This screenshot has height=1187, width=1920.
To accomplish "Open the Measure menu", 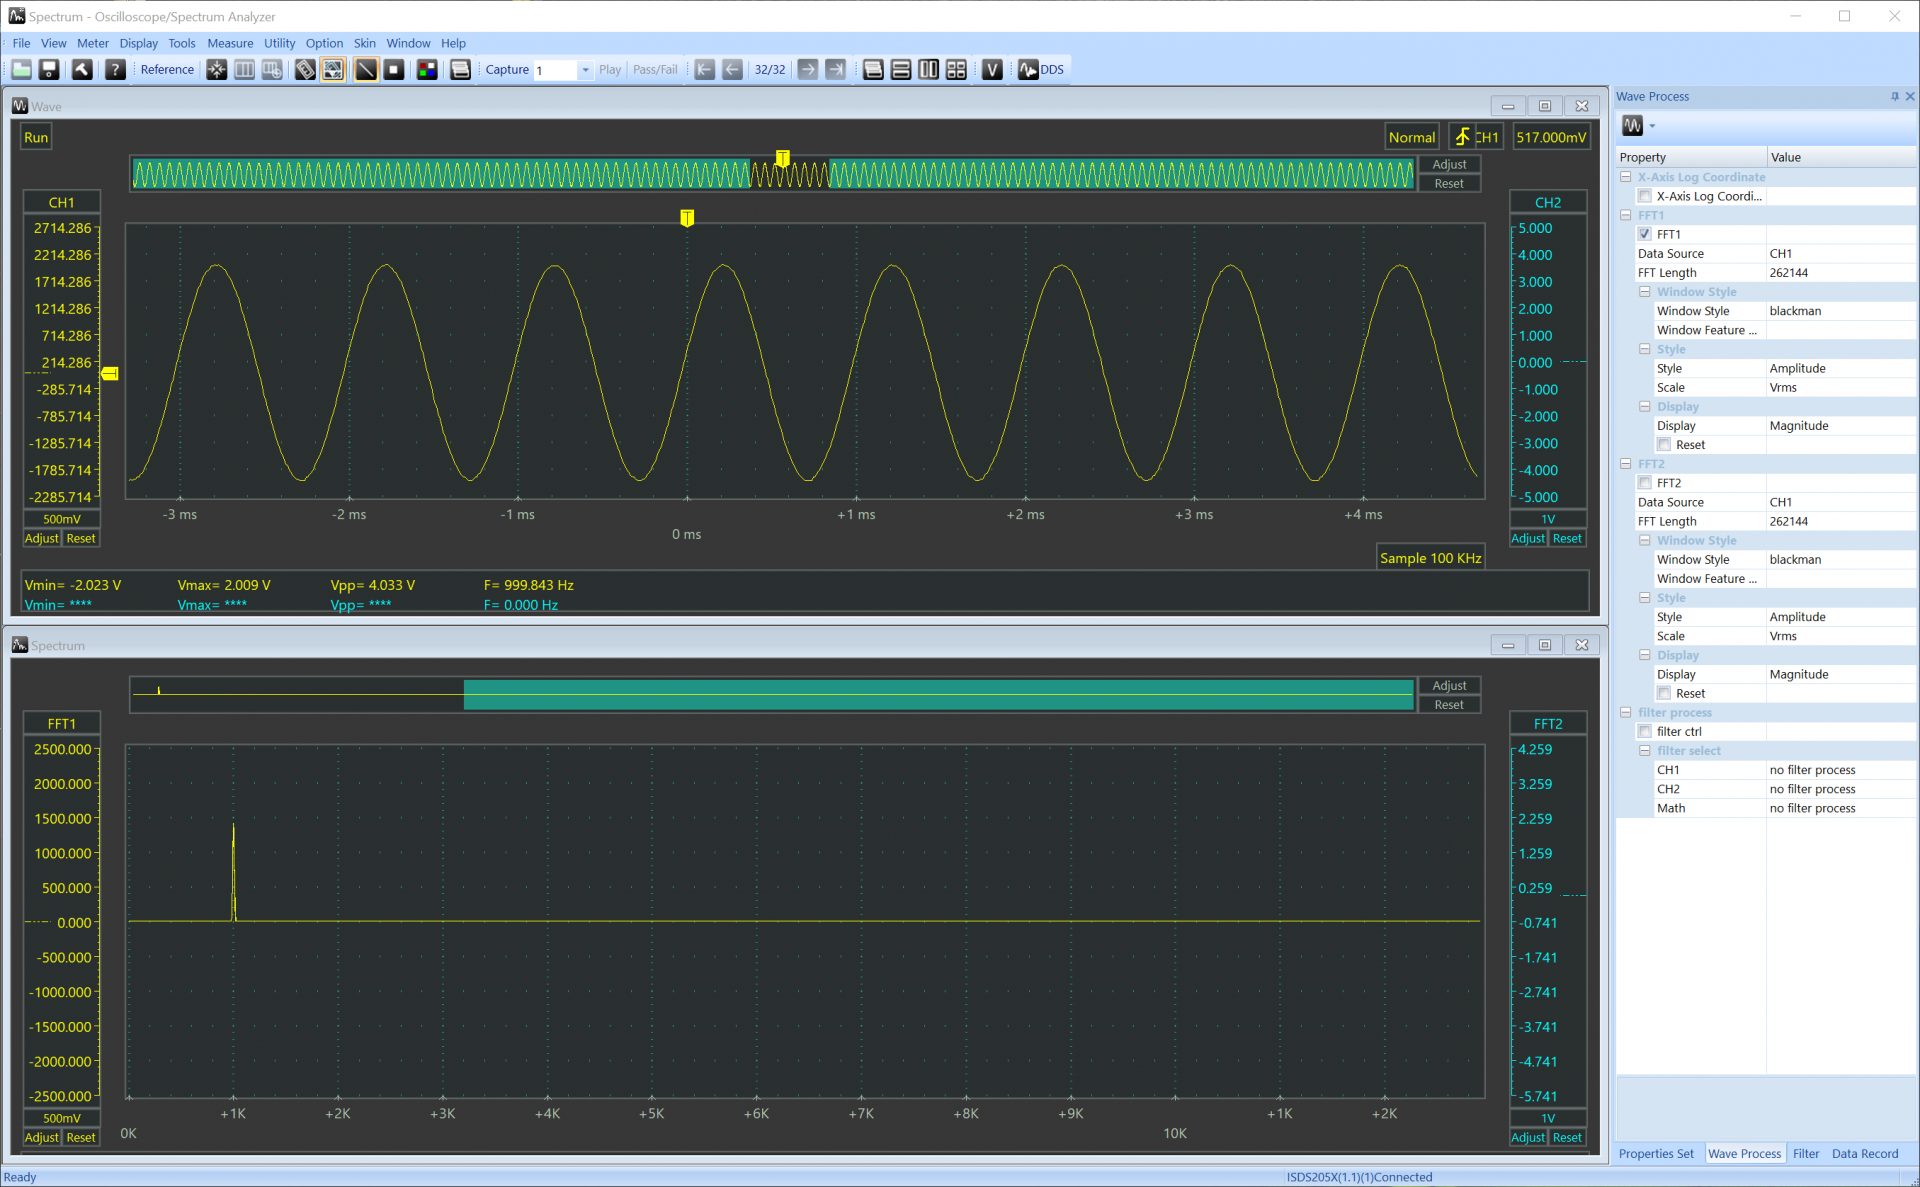I will 230,43.
